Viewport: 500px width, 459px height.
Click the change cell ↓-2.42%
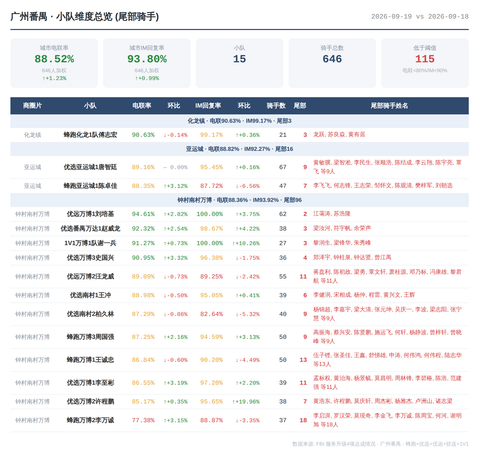[247, 277]
